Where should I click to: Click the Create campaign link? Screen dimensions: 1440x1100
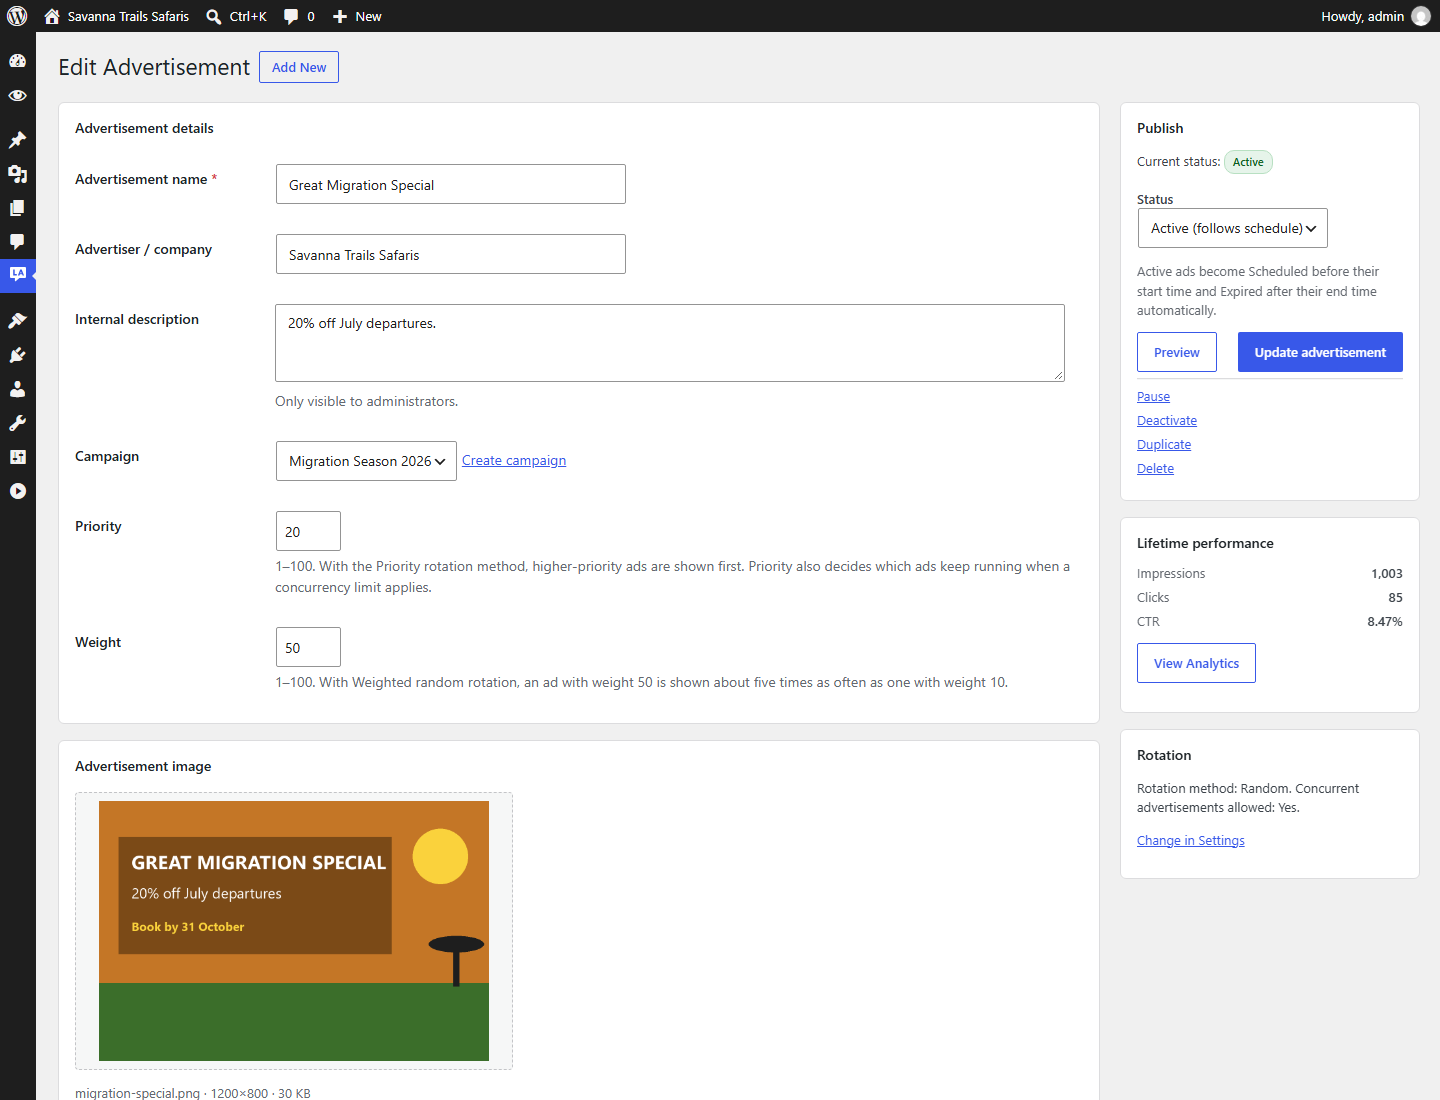click(514, 461)
